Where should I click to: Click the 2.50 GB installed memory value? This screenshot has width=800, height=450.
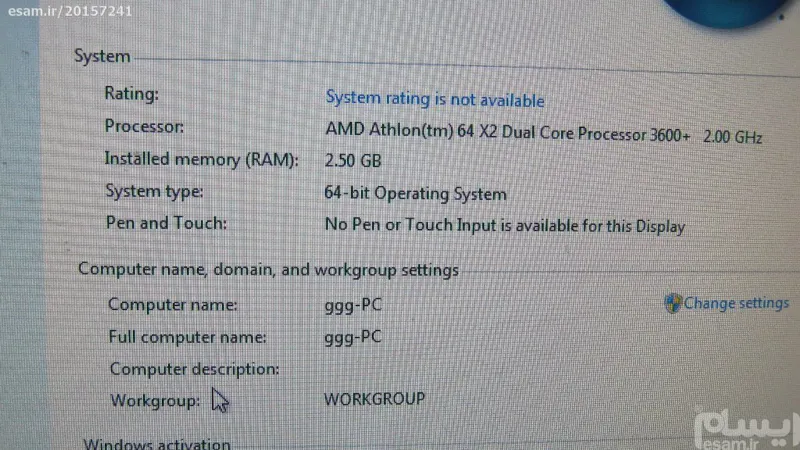point(353,161)
